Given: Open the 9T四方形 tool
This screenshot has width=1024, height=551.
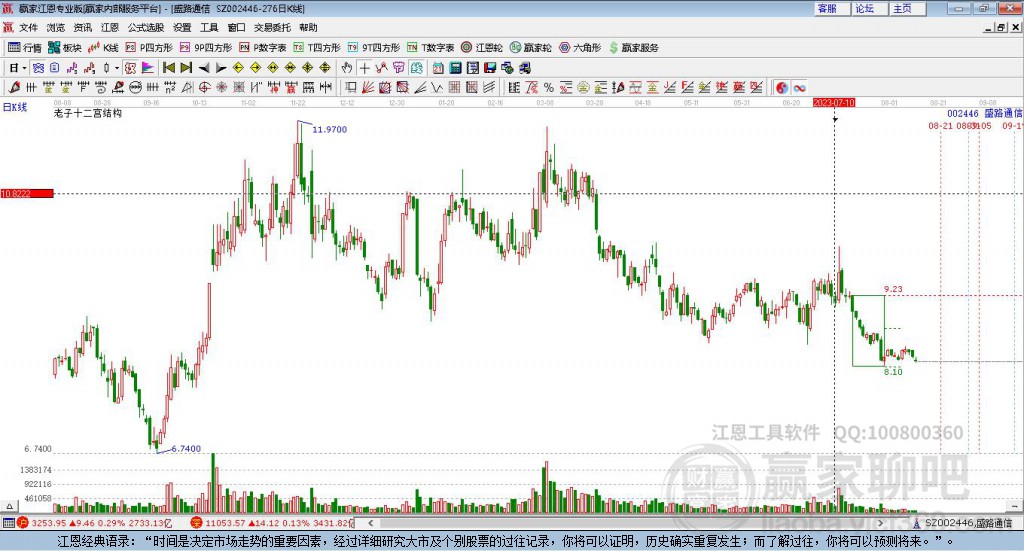Looking at the screenshot, I should [374, 48].
